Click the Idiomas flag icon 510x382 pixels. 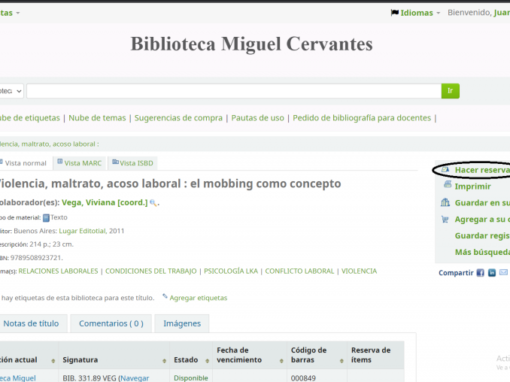395,13
